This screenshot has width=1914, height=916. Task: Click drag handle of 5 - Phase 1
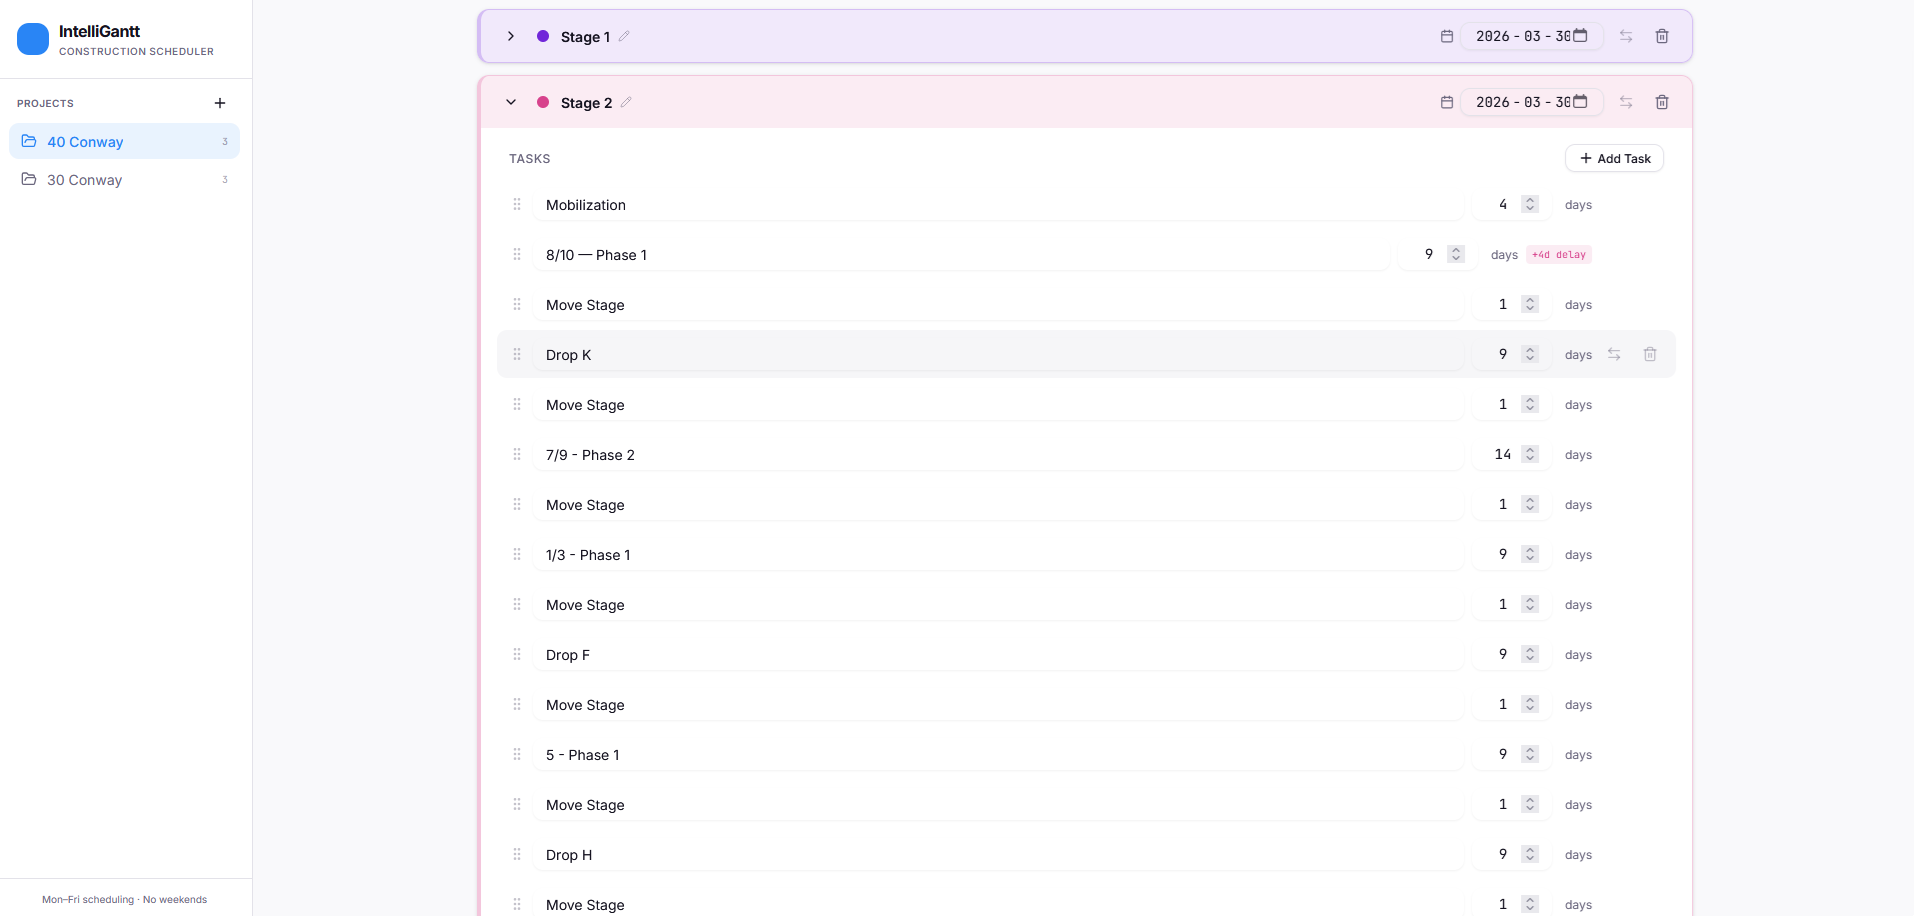[x=517, y=754]
